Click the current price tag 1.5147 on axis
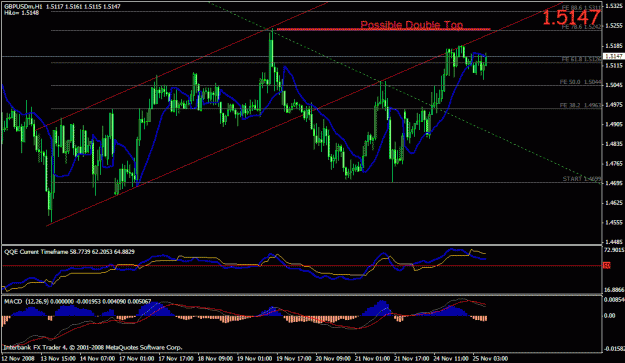Image resolution: width=625 pixels, height=363 pixels. click(x=613, y=57)
